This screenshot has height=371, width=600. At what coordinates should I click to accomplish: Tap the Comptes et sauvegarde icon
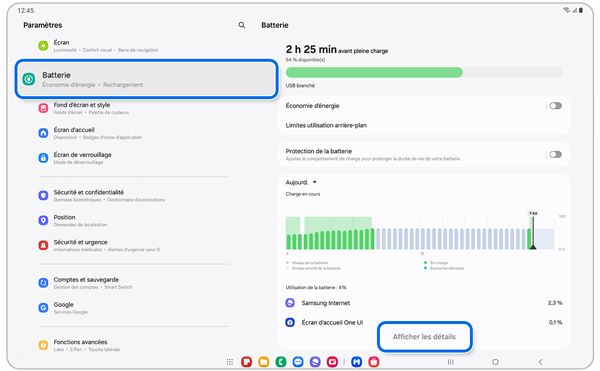[x=43, y=283]
